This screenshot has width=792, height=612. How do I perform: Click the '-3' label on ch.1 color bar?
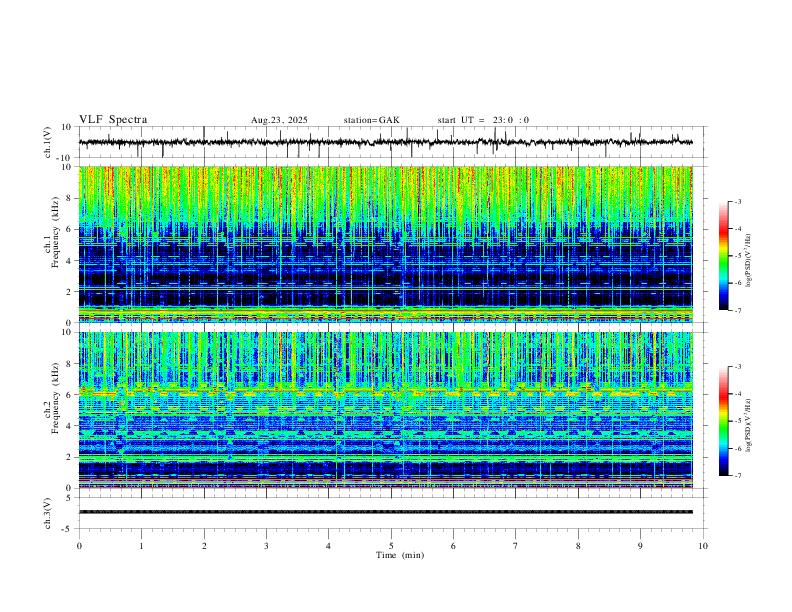pyautogui.click(x=737, y=201)
